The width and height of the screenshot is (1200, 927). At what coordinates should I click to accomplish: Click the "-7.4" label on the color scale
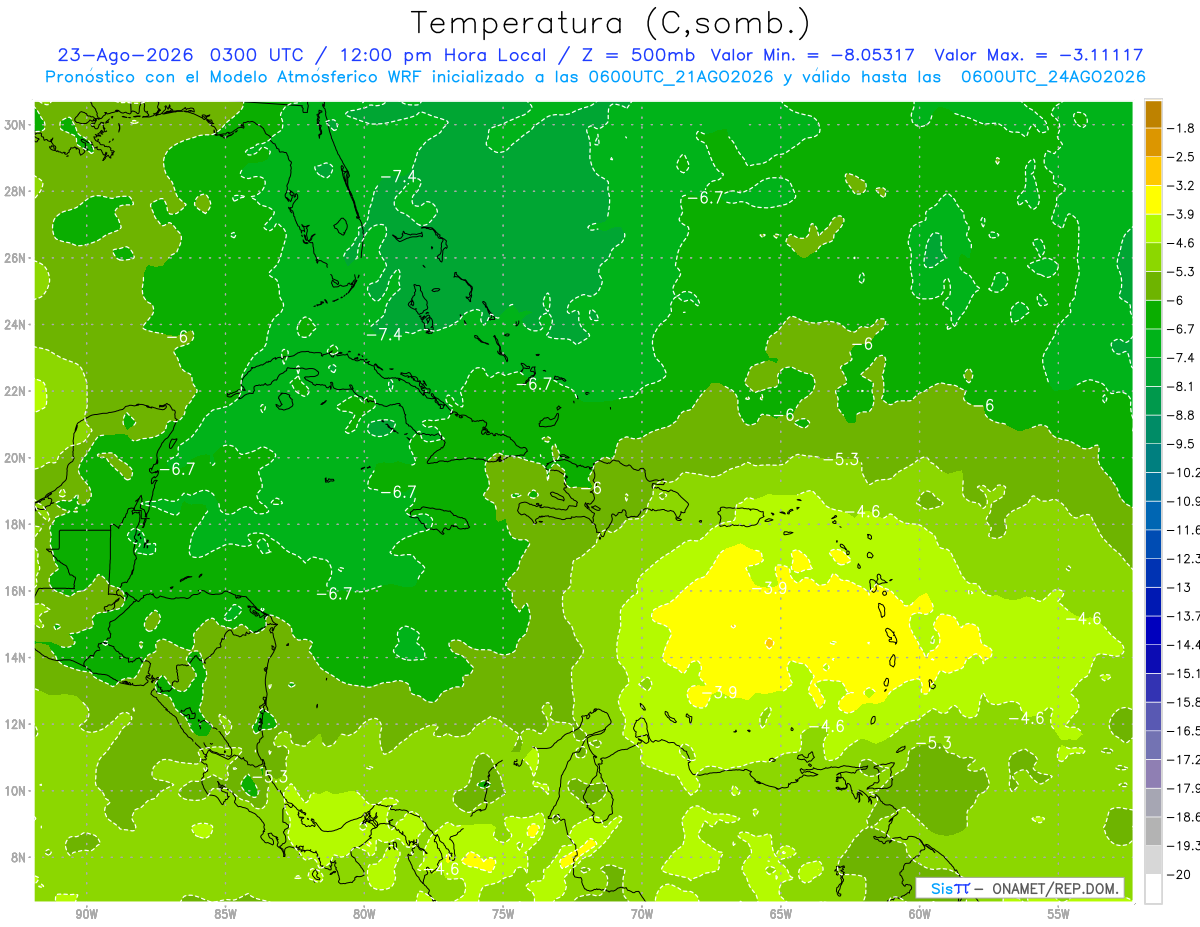coord(1181,358)
